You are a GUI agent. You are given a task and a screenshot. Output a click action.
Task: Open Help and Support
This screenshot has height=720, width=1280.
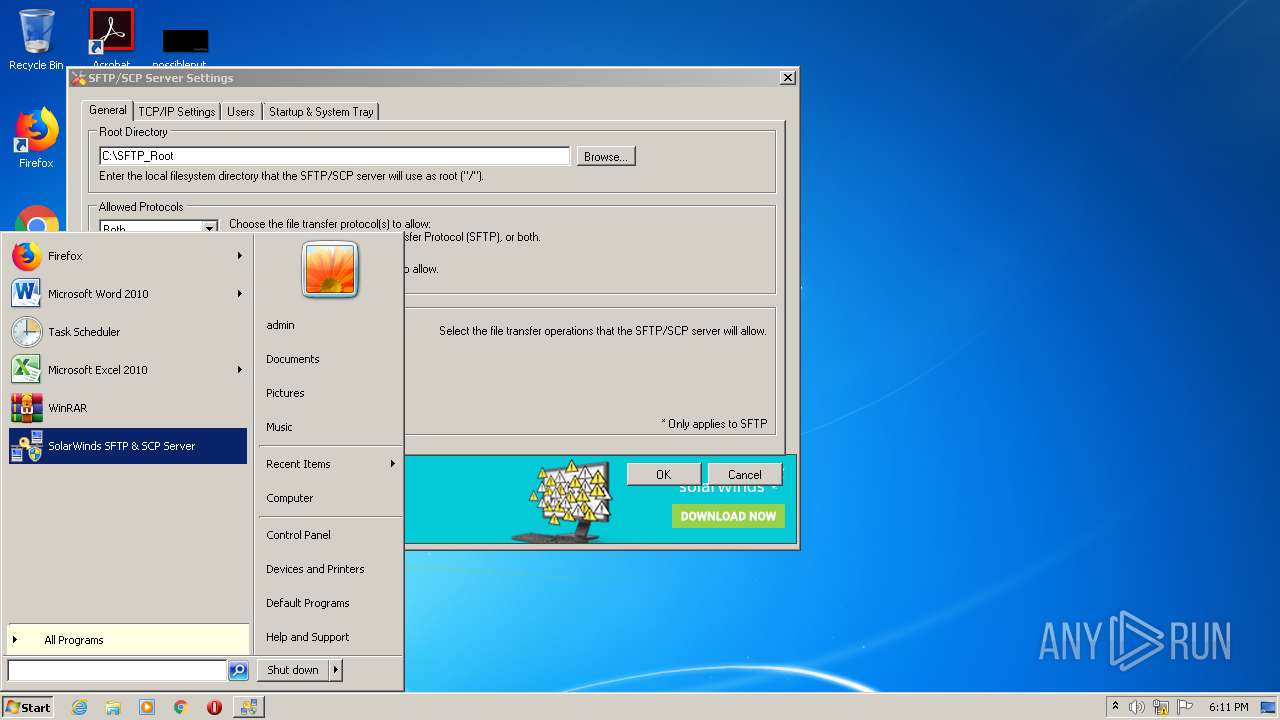tap(308, 637)
